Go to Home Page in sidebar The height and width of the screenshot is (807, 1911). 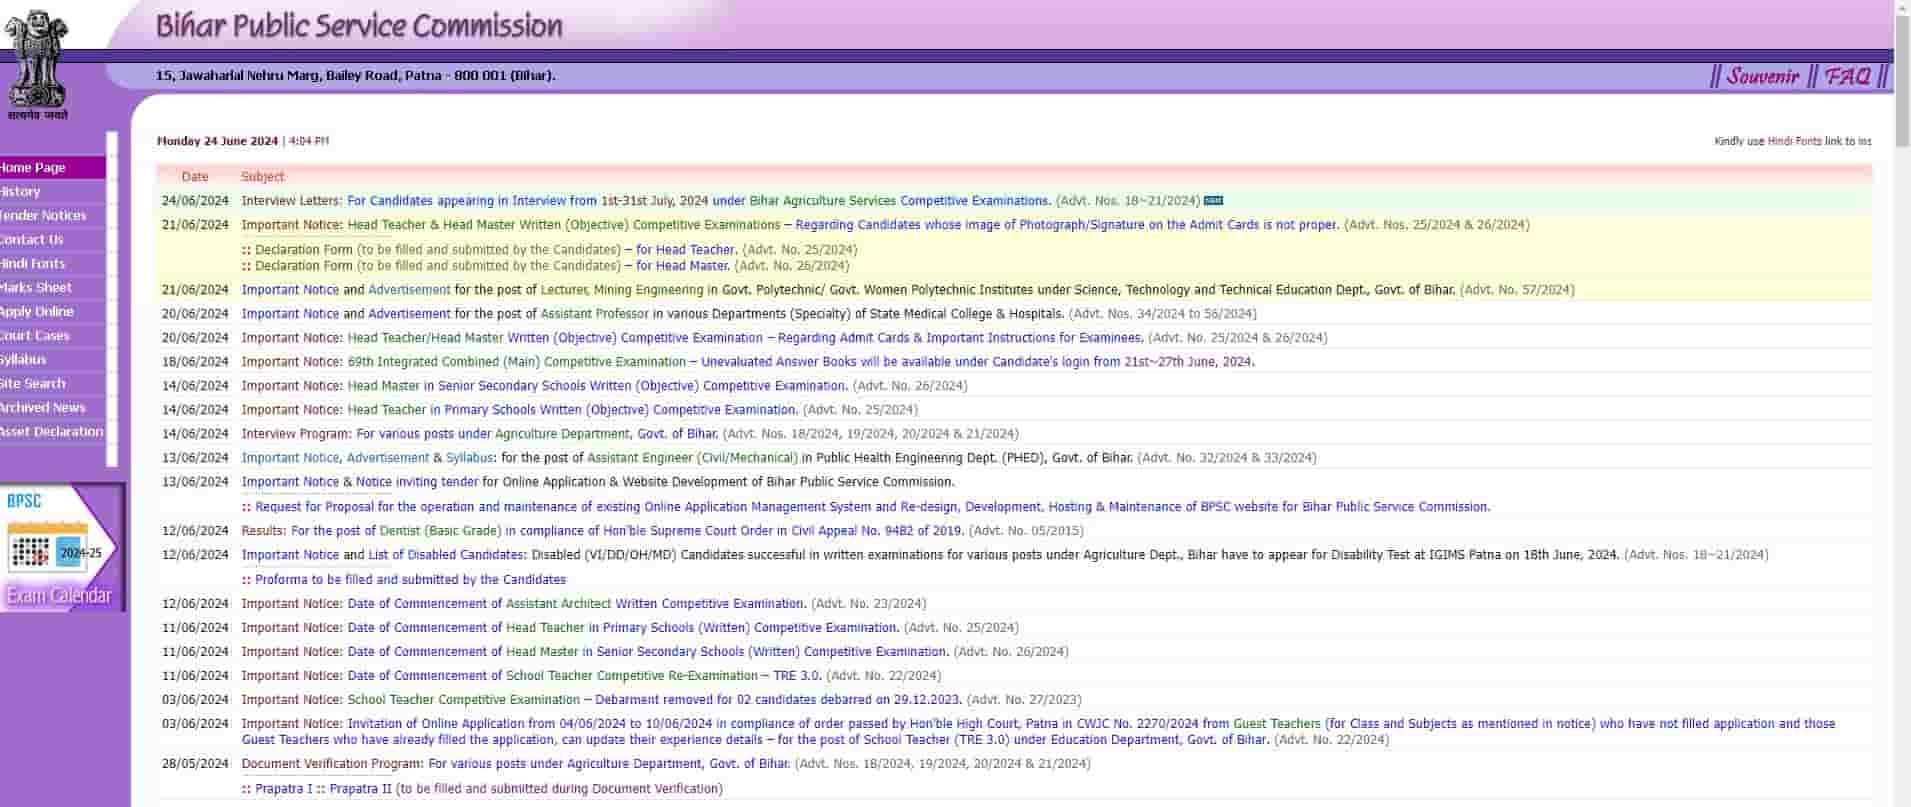pyautogui.click(x=33, y=168)
